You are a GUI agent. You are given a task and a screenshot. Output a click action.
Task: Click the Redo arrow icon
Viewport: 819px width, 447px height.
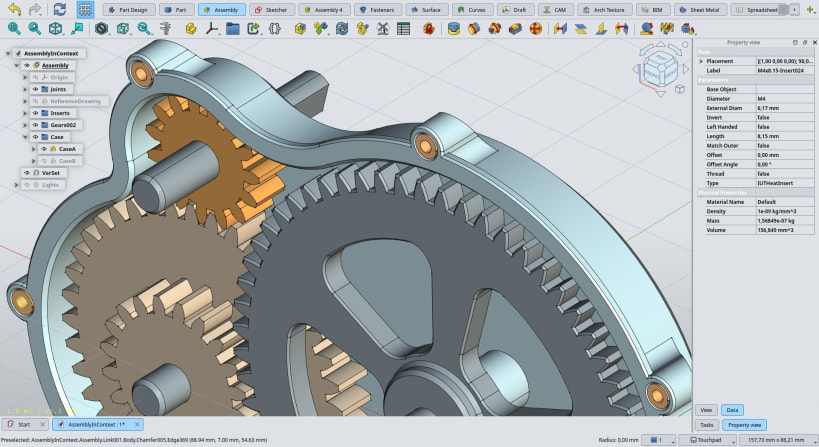(x=35, y=9)
